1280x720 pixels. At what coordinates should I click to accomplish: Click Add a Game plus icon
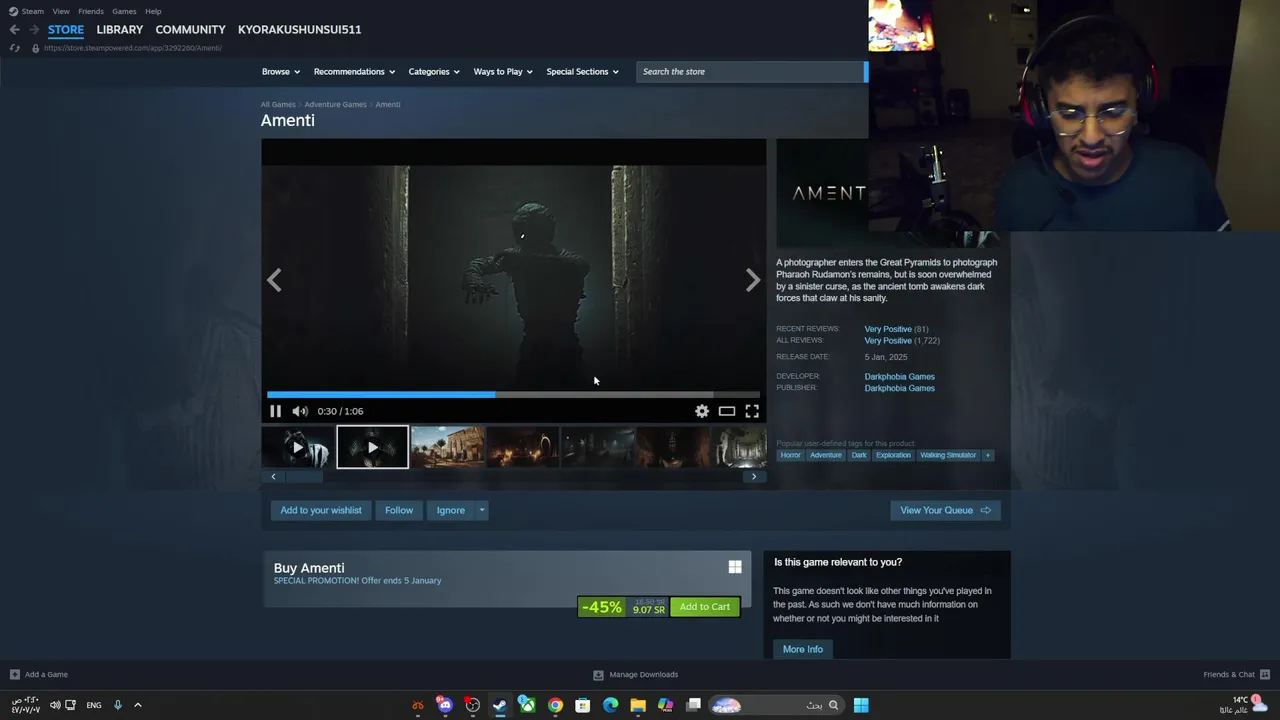coord(14,674)
